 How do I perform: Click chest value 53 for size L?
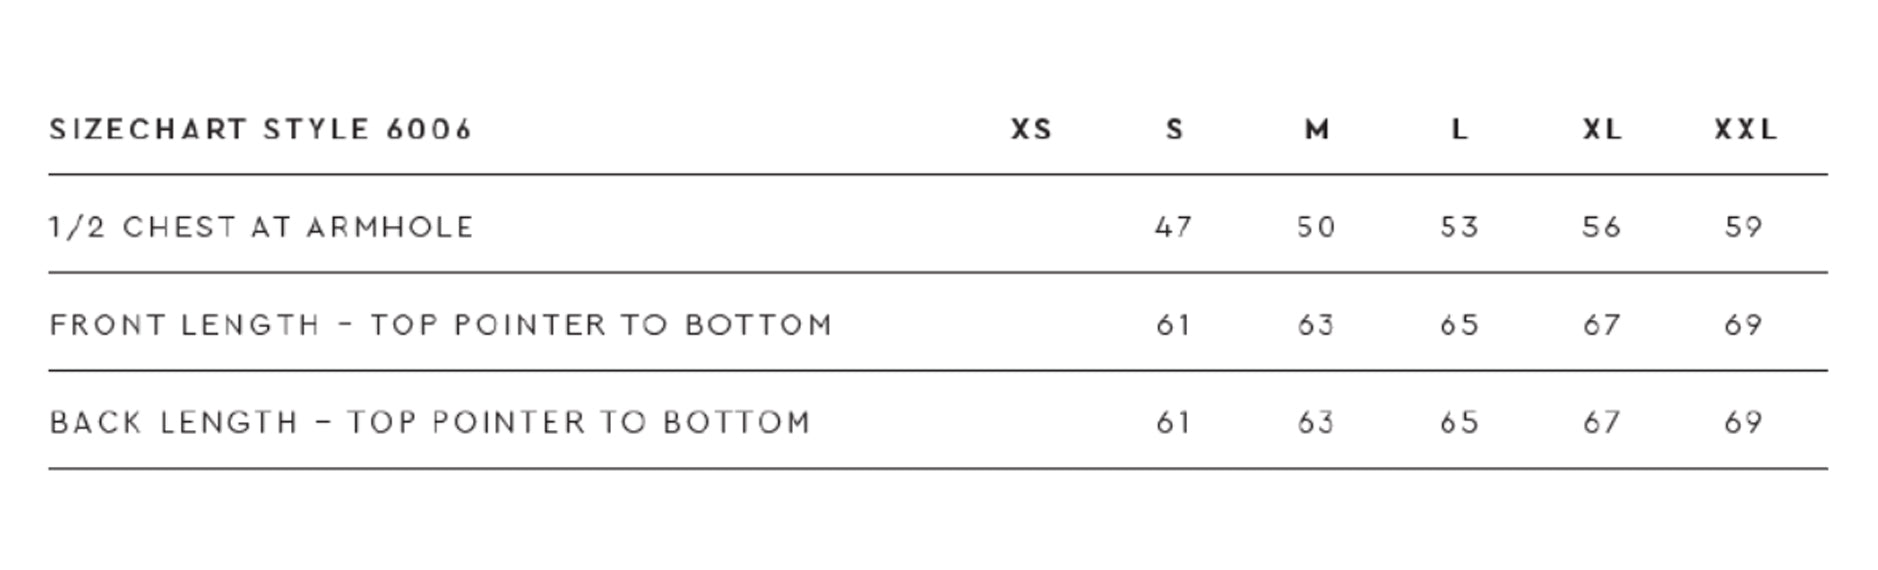tap(1459, 228)
